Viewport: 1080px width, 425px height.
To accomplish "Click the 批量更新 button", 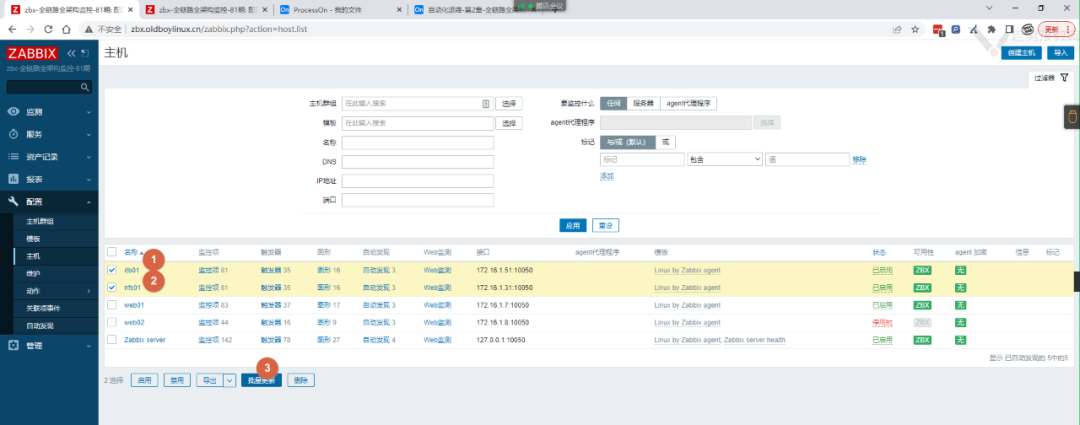I will tap(261, 380).
